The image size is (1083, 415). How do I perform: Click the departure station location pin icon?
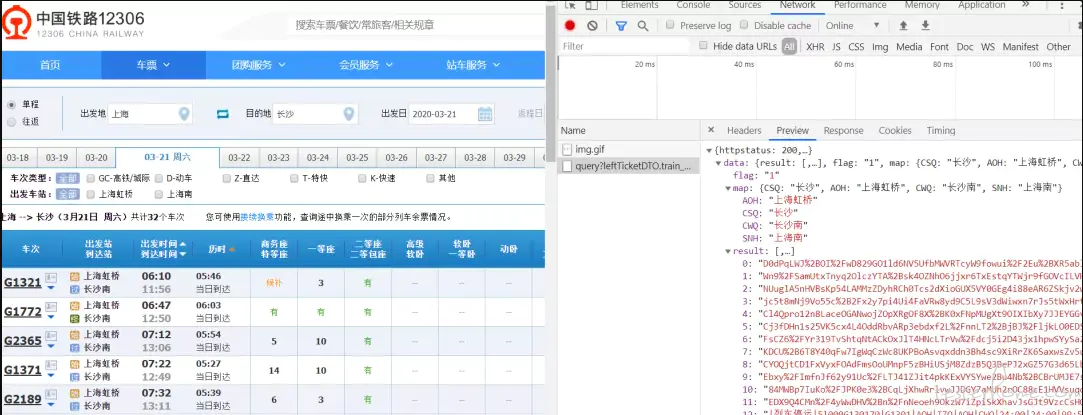pos(184,114)
